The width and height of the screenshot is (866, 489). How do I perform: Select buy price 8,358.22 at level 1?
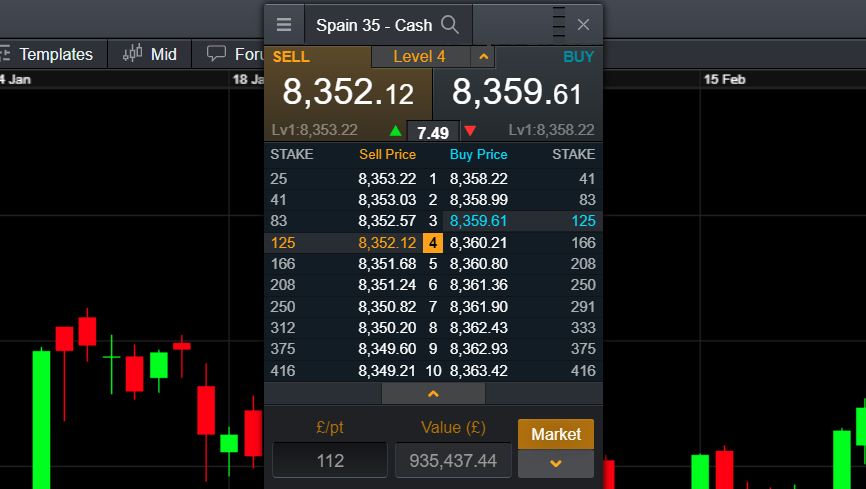[479, 179]
